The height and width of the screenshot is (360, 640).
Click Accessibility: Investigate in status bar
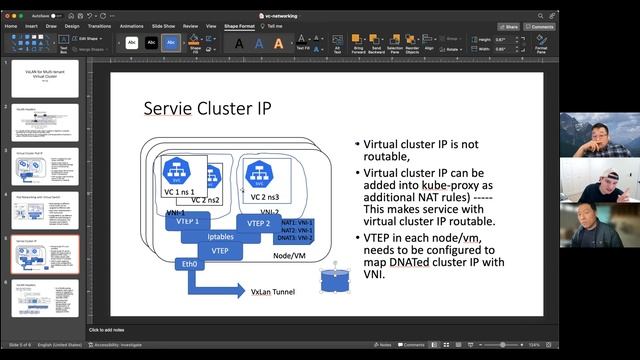pos(115,345)
